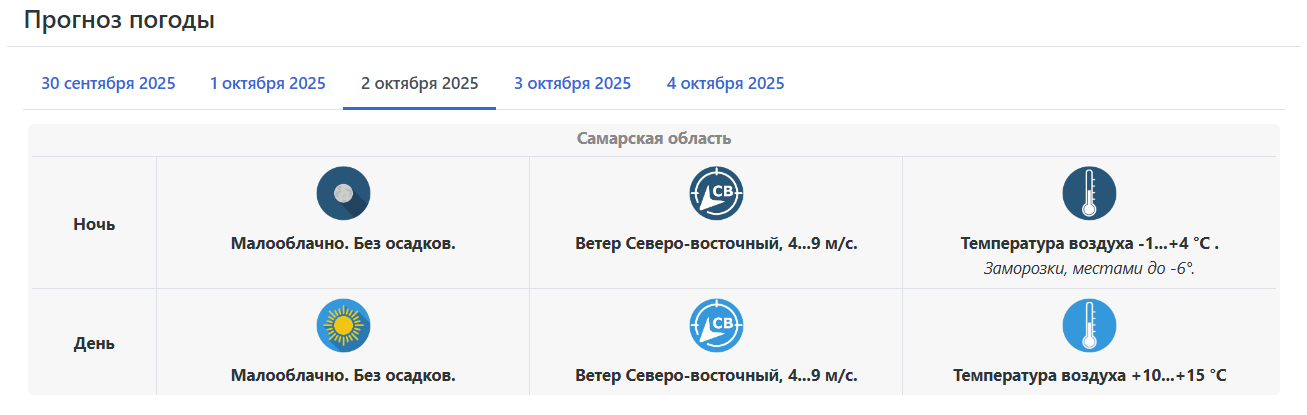Screen dimensions: 1307x415
Task: Open the 1 октября 2025 tab
Action: pyautogui.click(x=268, y=83)
